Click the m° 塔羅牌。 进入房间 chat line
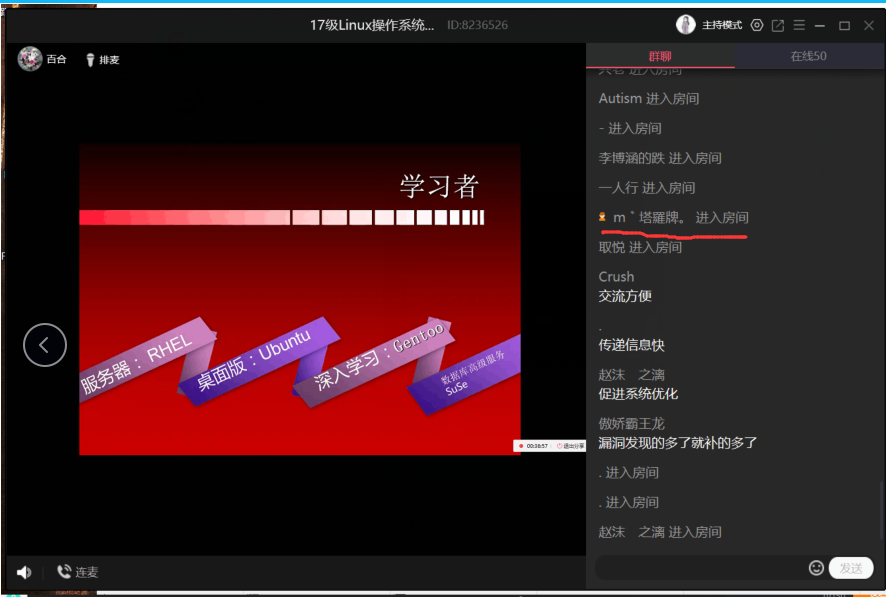This screenshot has height=597, width=886. [x=674, y=217]
